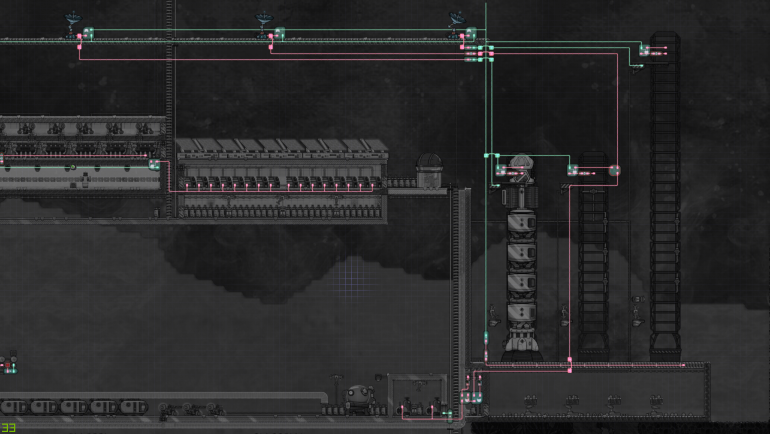
Task: Select the lowest striped rocket cargo module
Action: coord(522,314)
